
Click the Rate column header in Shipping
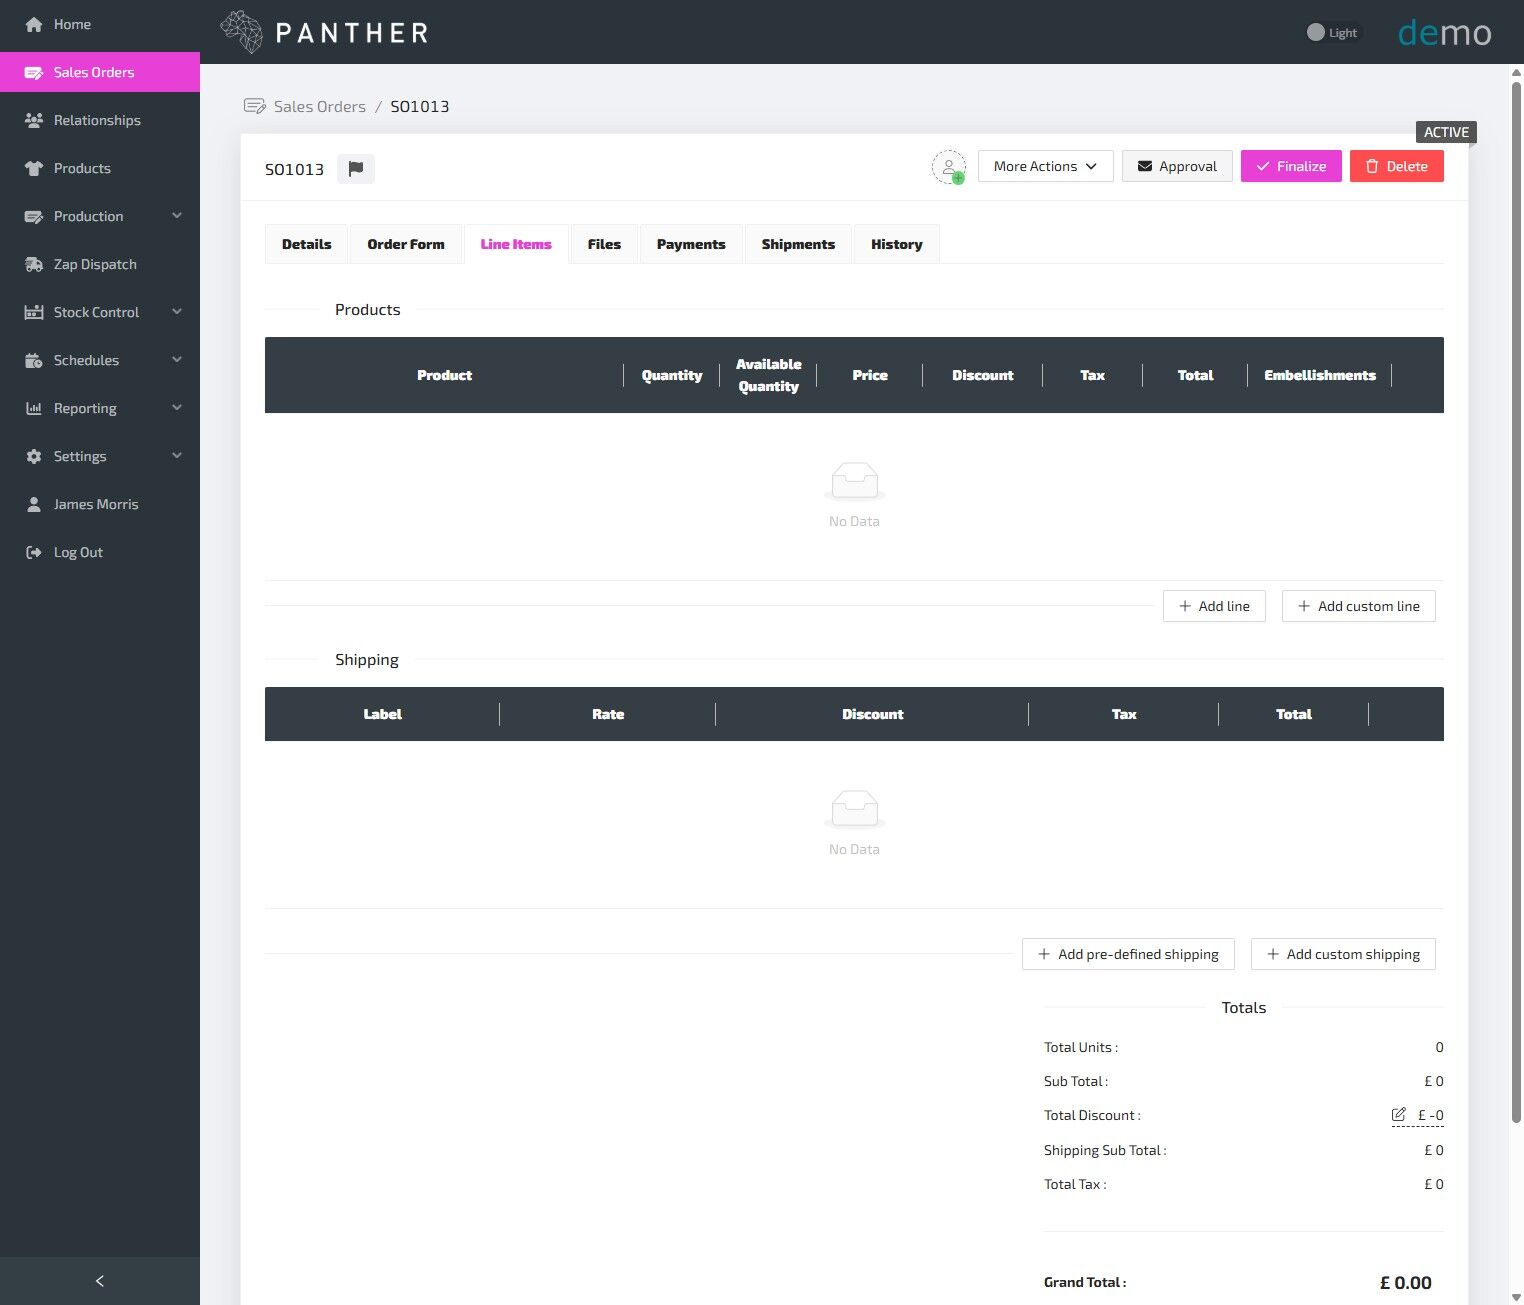608,714
